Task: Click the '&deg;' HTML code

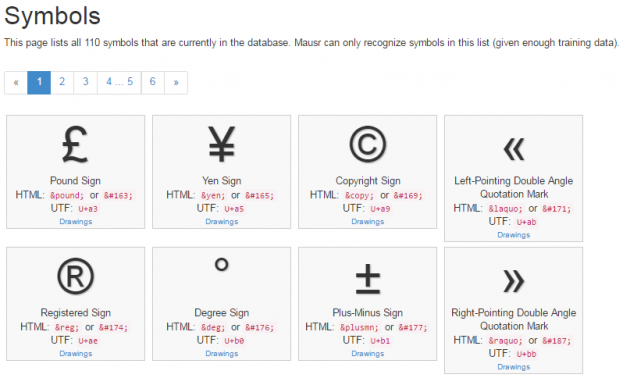Action: click(213, 328)
